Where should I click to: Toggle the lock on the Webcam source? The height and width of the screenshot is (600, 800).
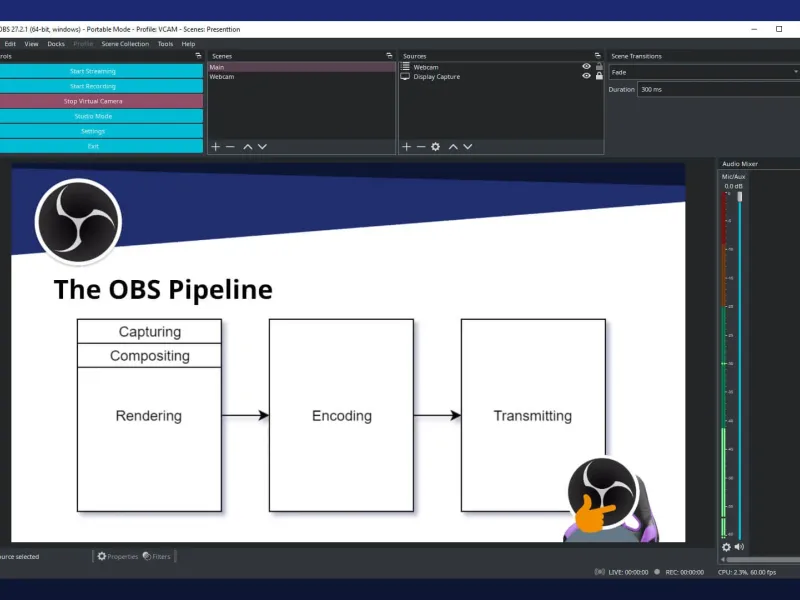pos(599,66)
